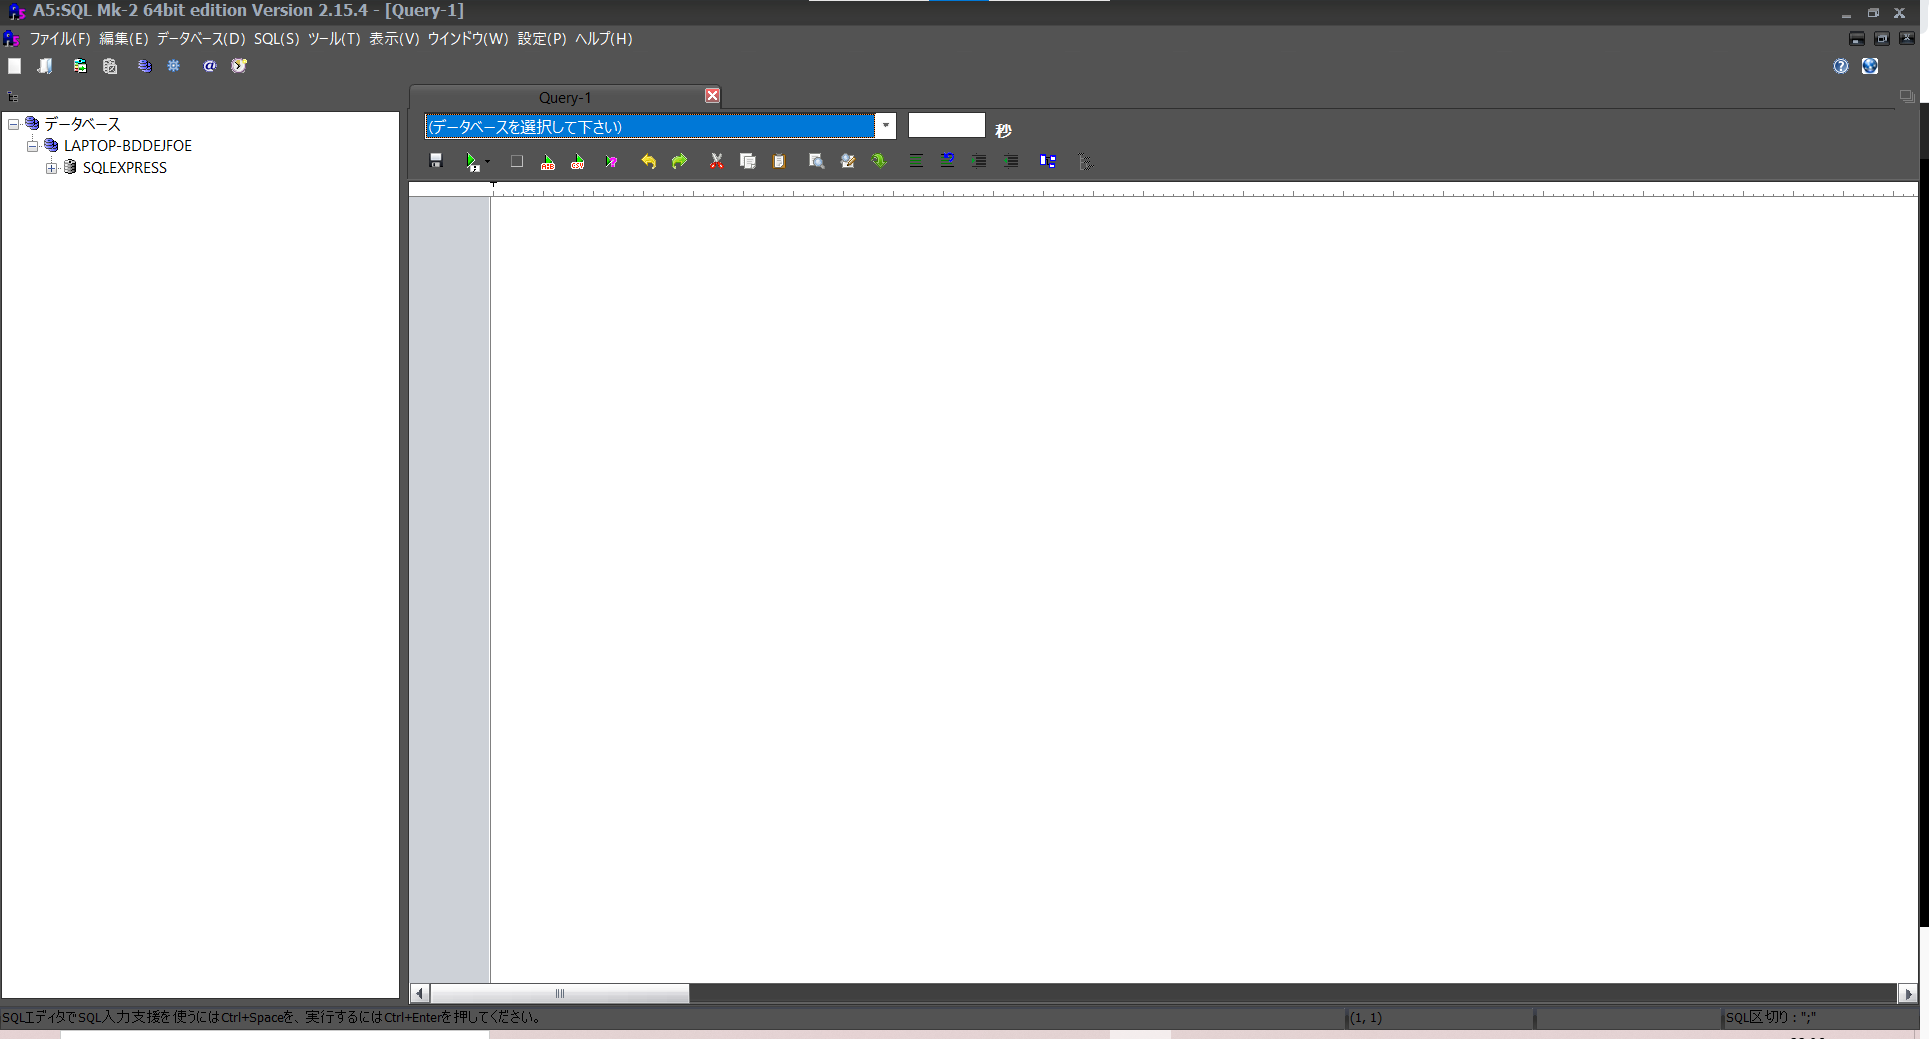Click the decrease indent icon
The width and height of the screenshot is (1929, 1039).
pyautogui.click(x=1011, y=161)
